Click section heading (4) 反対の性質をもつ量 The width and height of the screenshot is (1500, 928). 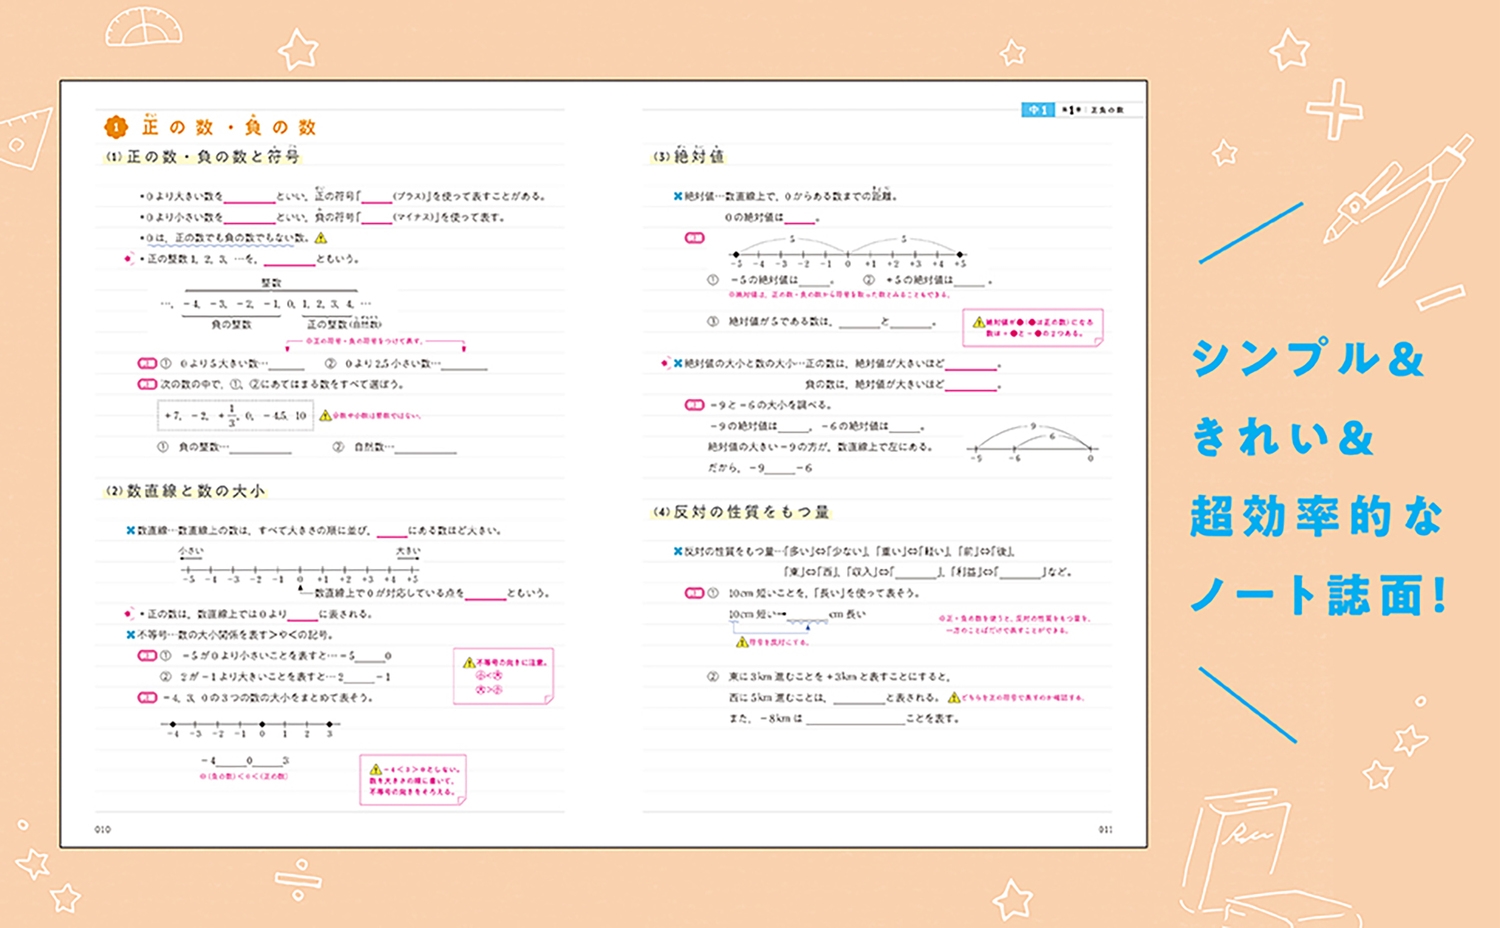(741, 512)
